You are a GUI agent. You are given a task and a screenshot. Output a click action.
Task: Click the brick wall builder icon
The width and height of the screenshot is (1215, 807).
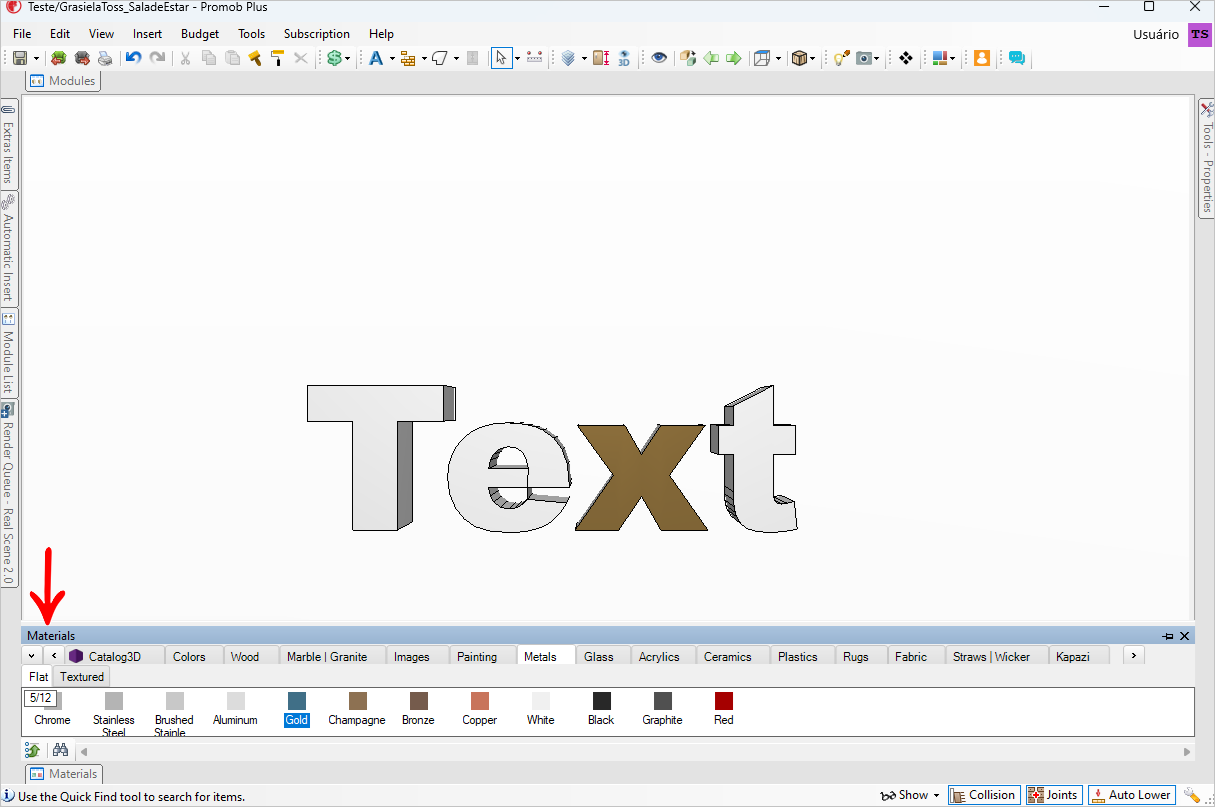point(408,58)
